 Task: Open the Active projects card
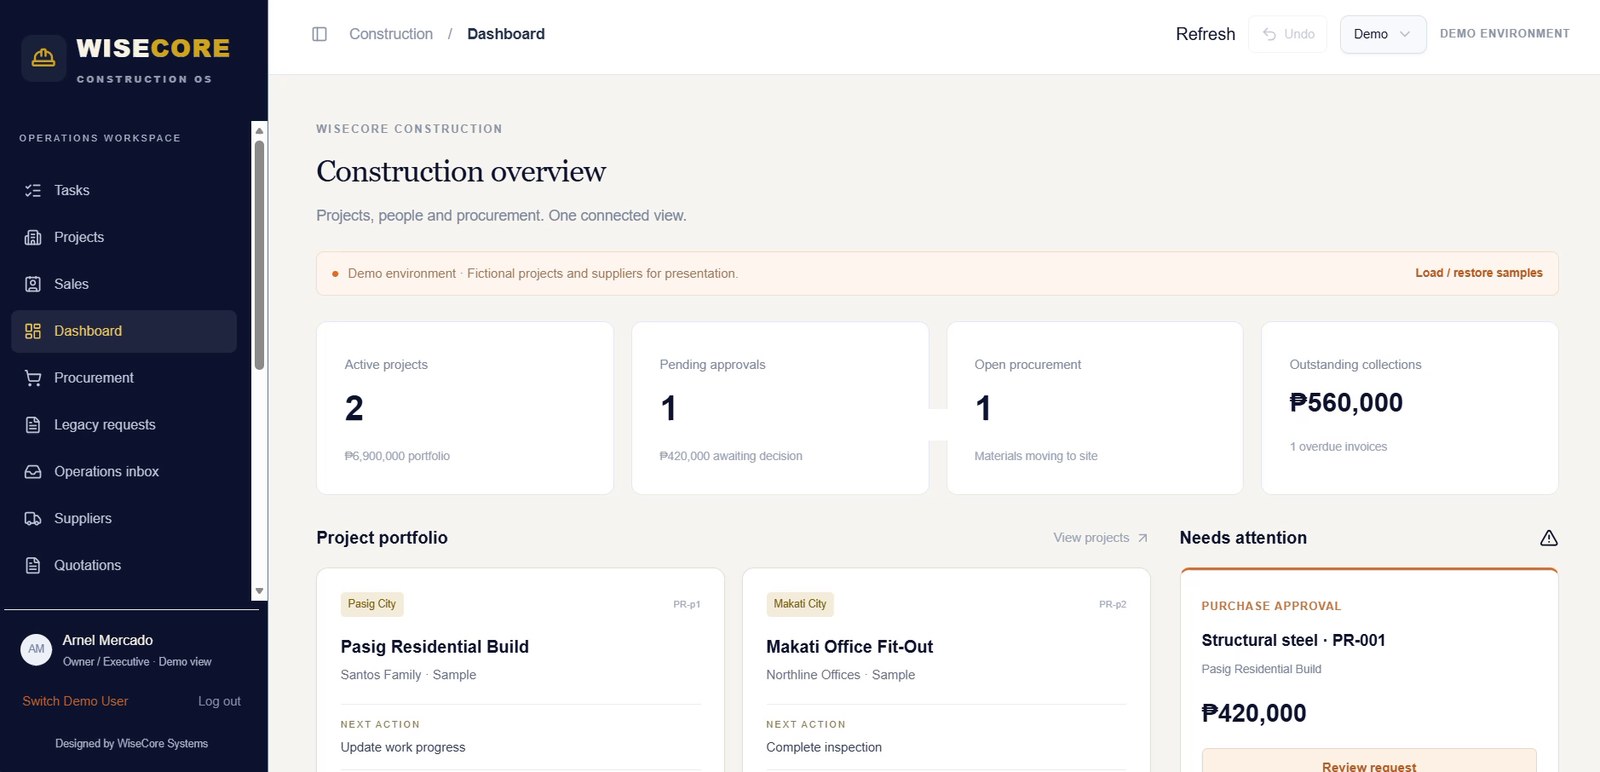pyautogui.click(x=465, y=408)
